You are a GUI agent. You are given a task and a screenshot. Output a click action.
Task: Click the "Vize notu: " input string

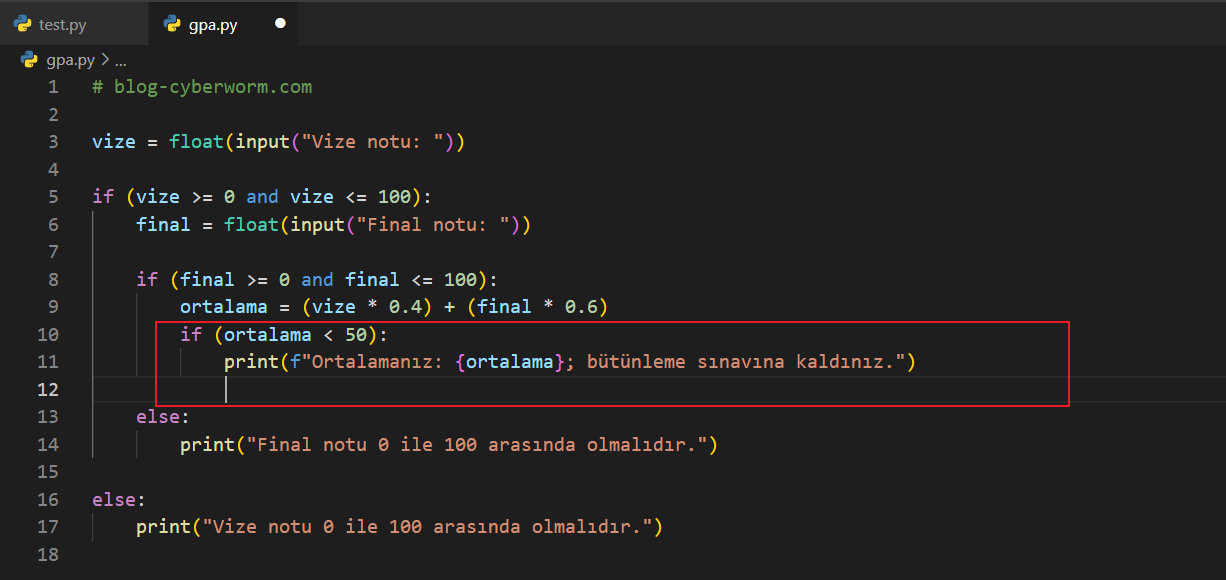(x=373, y=142)
